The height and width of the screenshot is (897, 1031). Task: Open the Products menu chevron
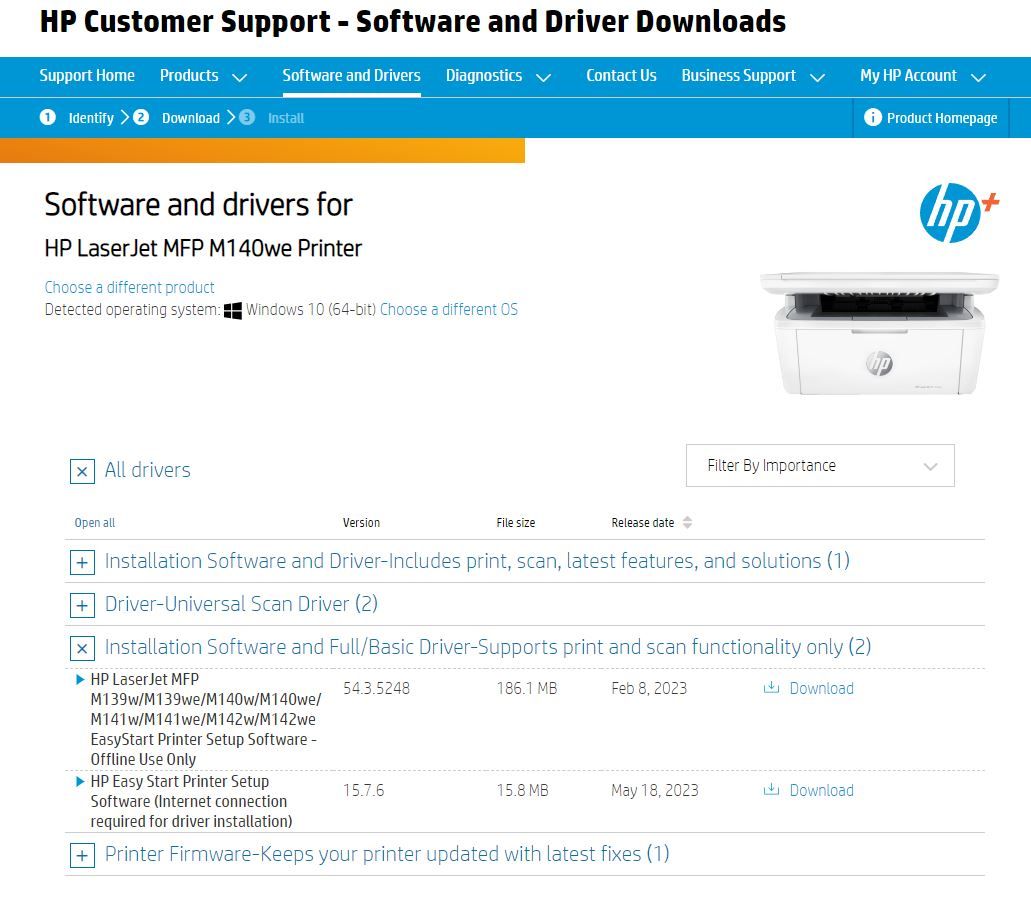[240, 78]
